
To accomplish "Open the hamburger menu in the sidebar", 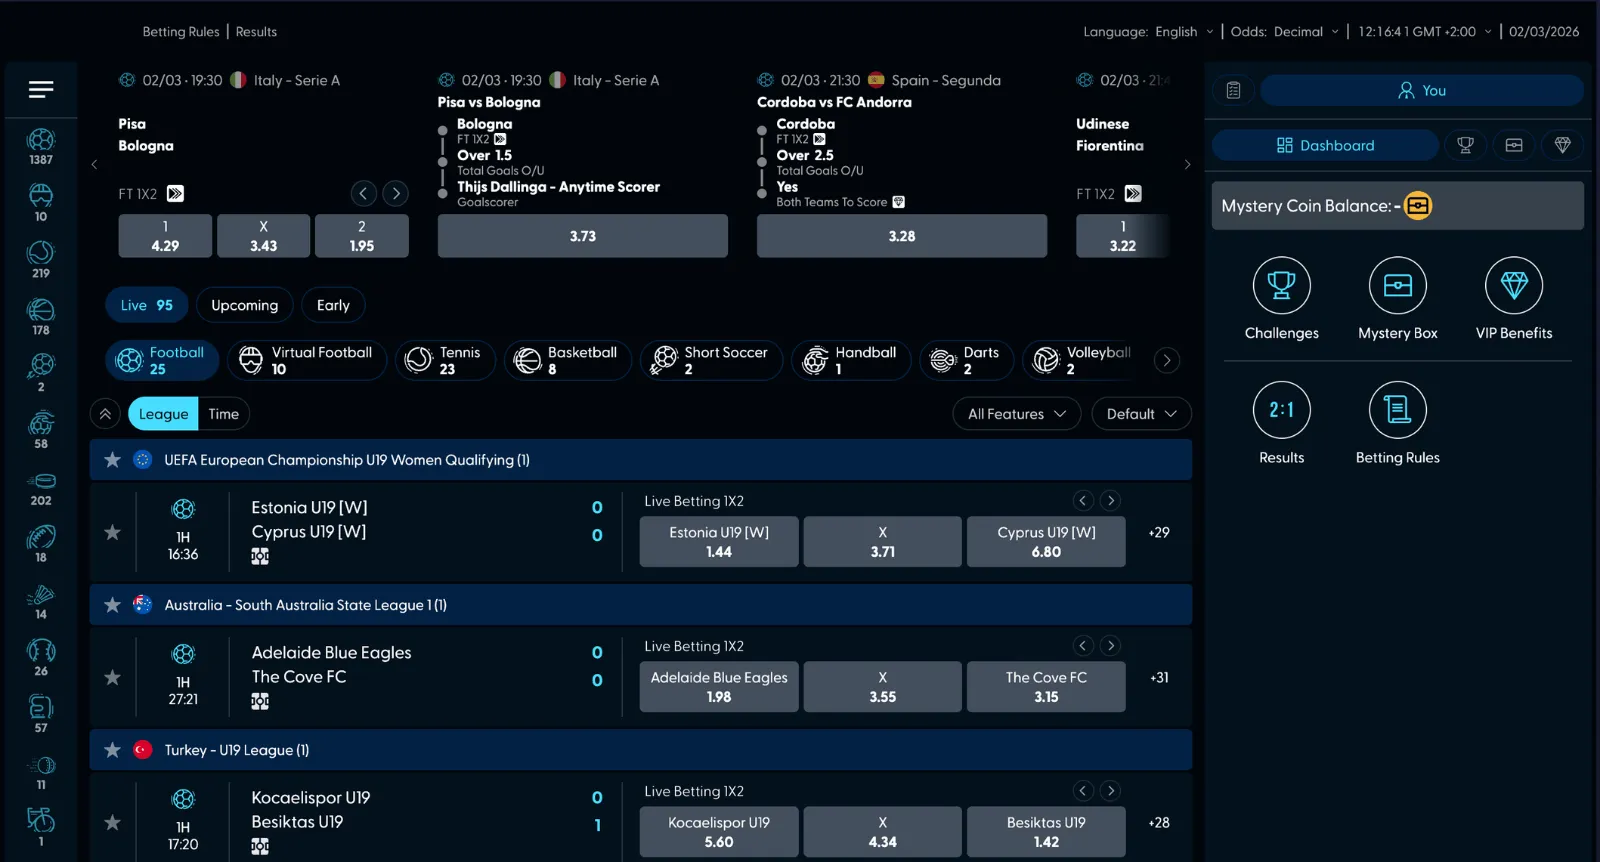I will pyautogui.click(x=41, y=90).
